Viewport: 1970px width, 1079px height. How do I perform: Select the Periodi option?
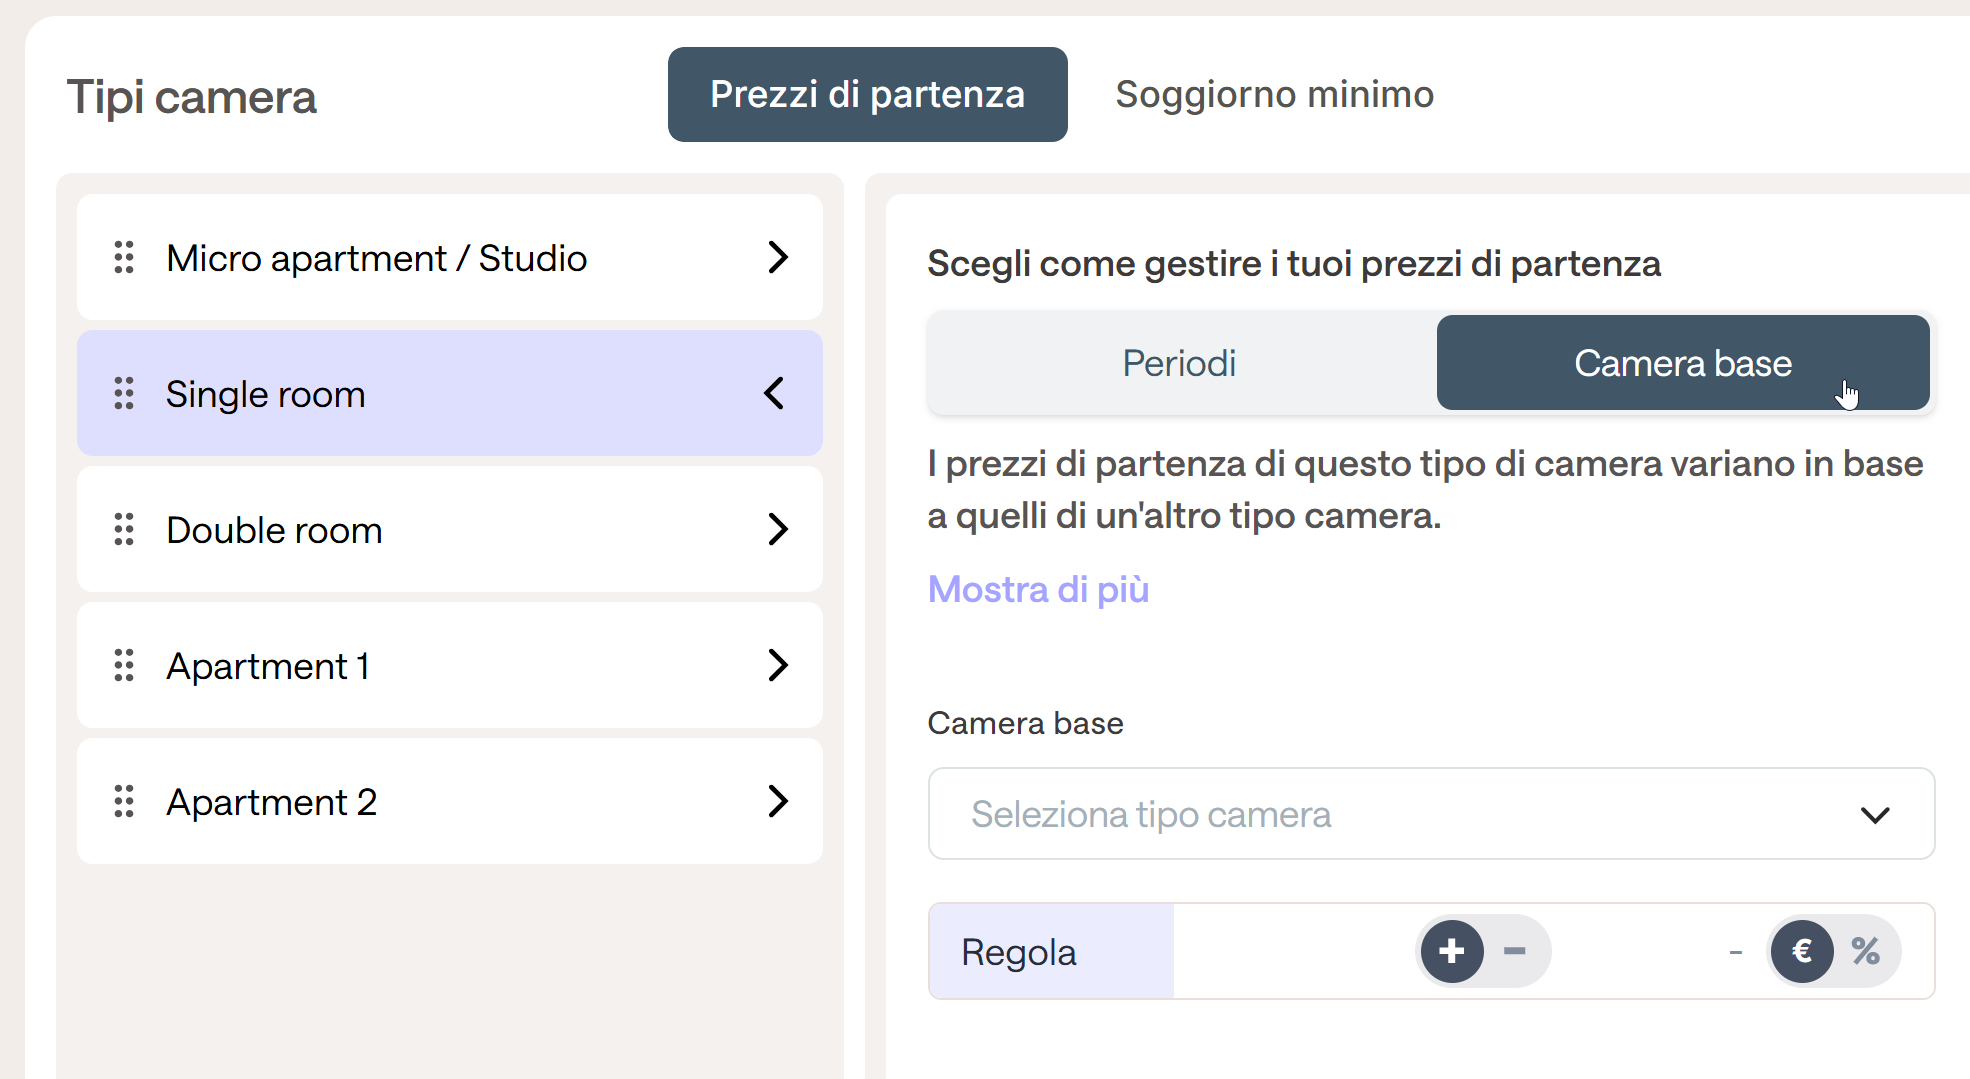pos(1180,363)
